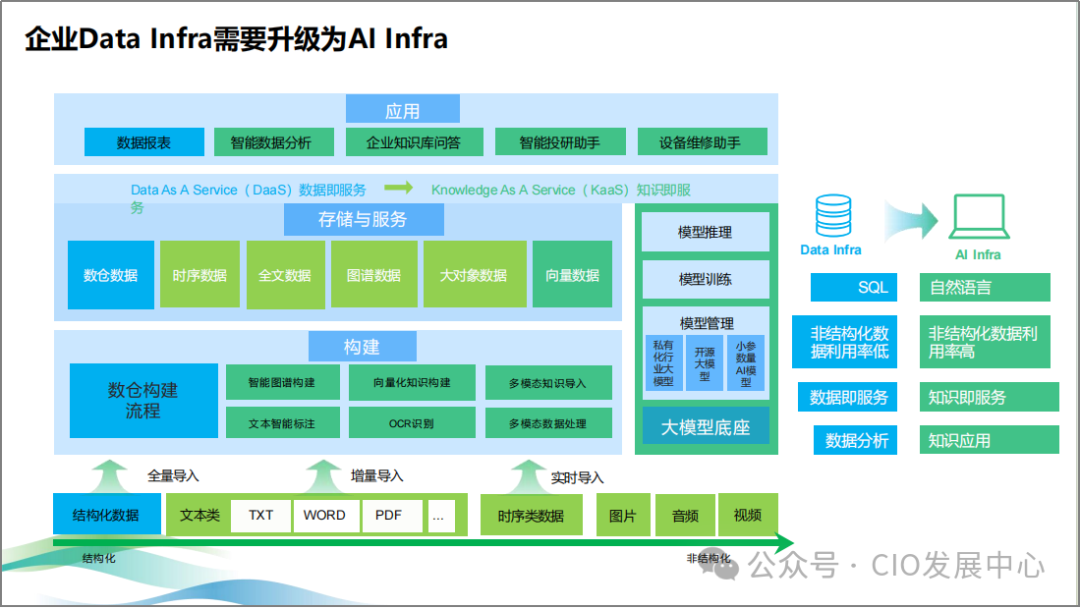Click the 非结构化数据利用率低 box
This screenshot has width=1080, height=608.
click(x=844, y=342)
